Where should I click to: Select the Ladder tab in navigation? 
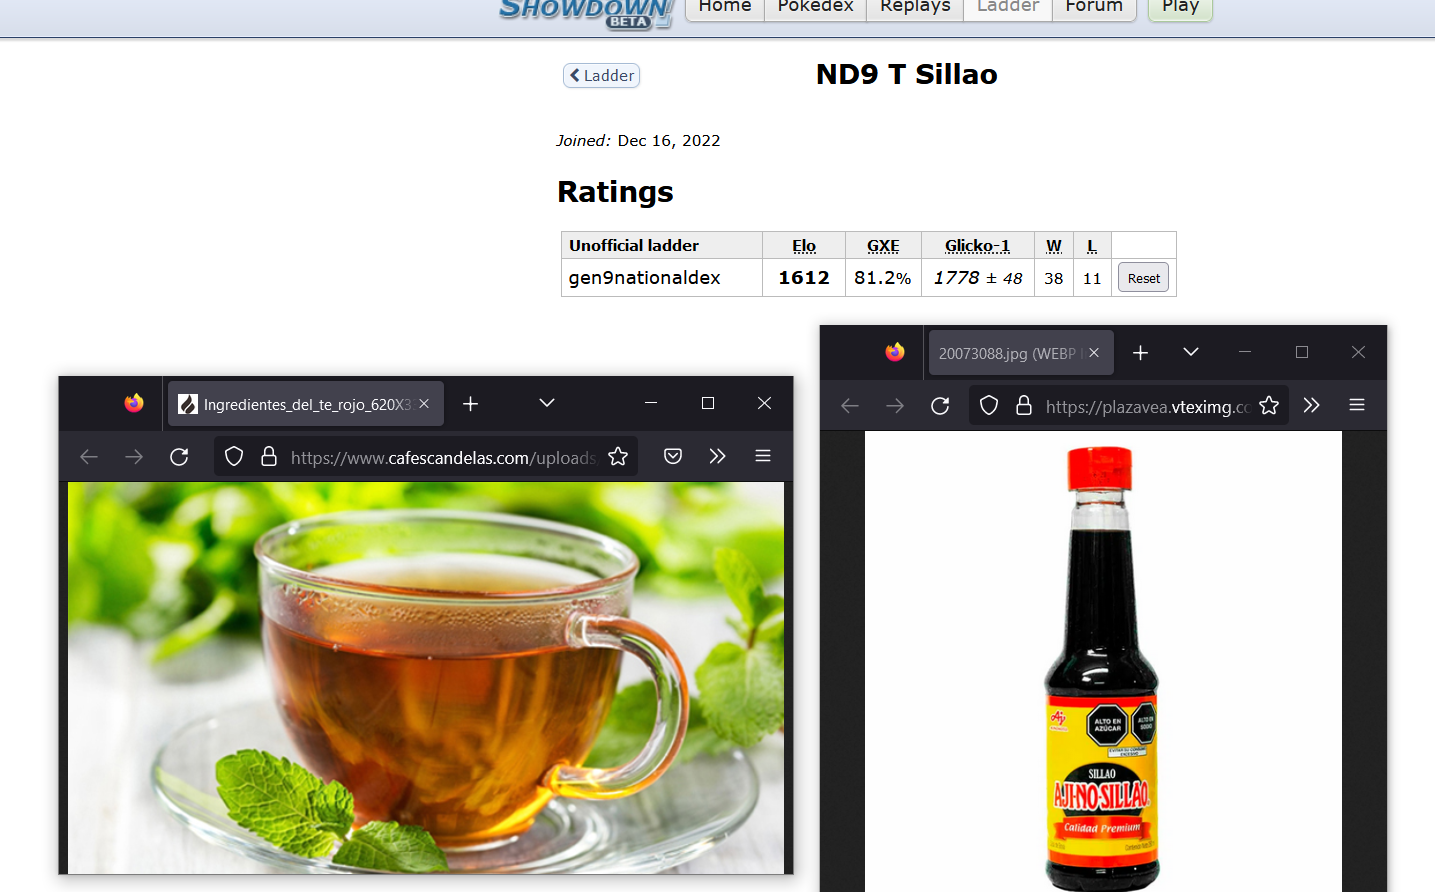pos(1008,8)
